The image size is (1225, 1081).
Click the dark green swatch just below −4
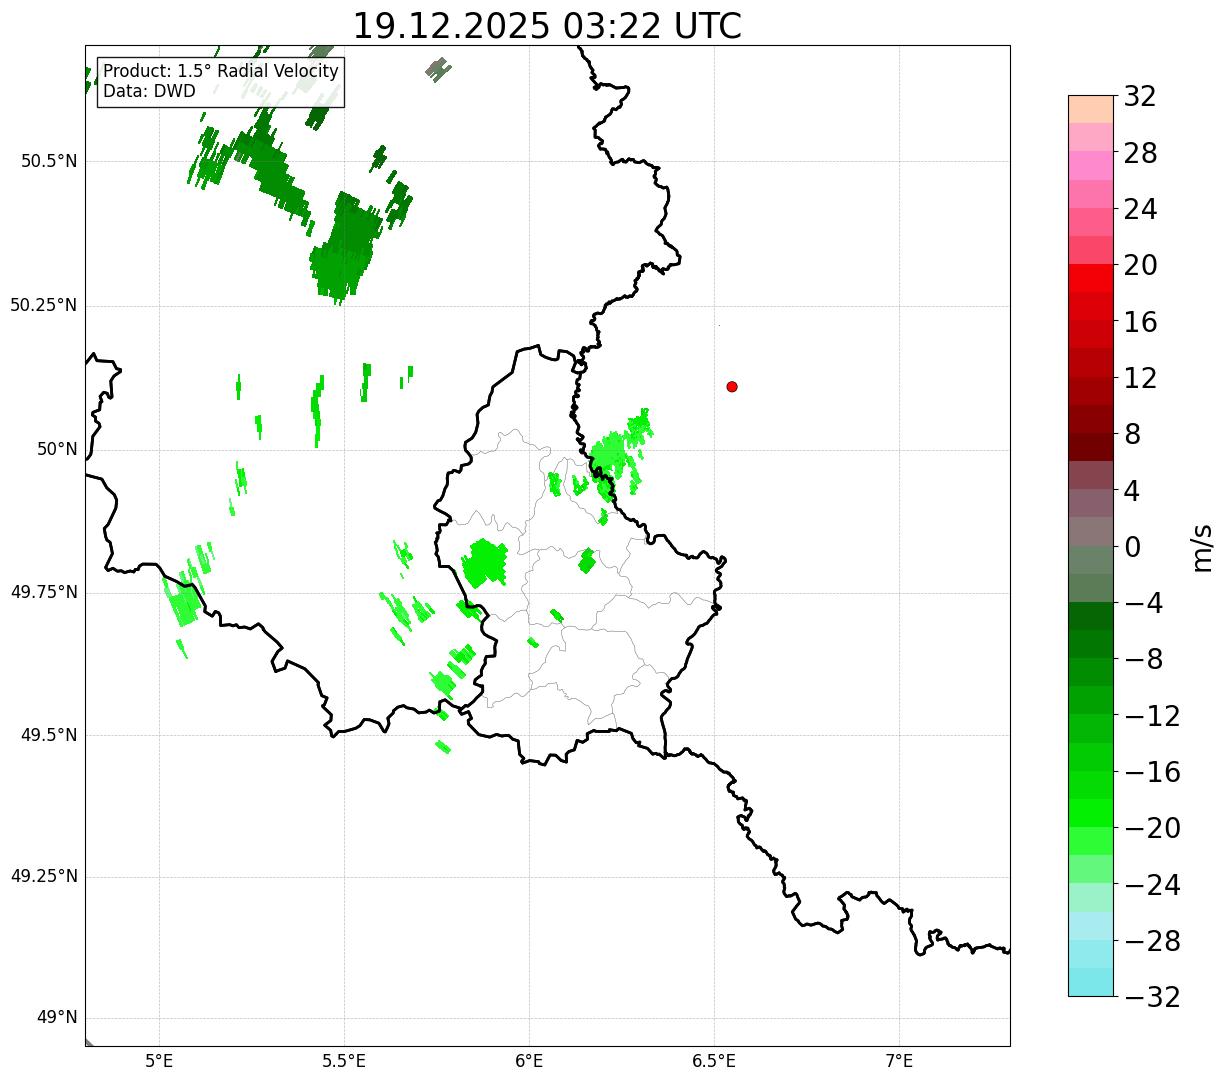tap(1091, 616)
